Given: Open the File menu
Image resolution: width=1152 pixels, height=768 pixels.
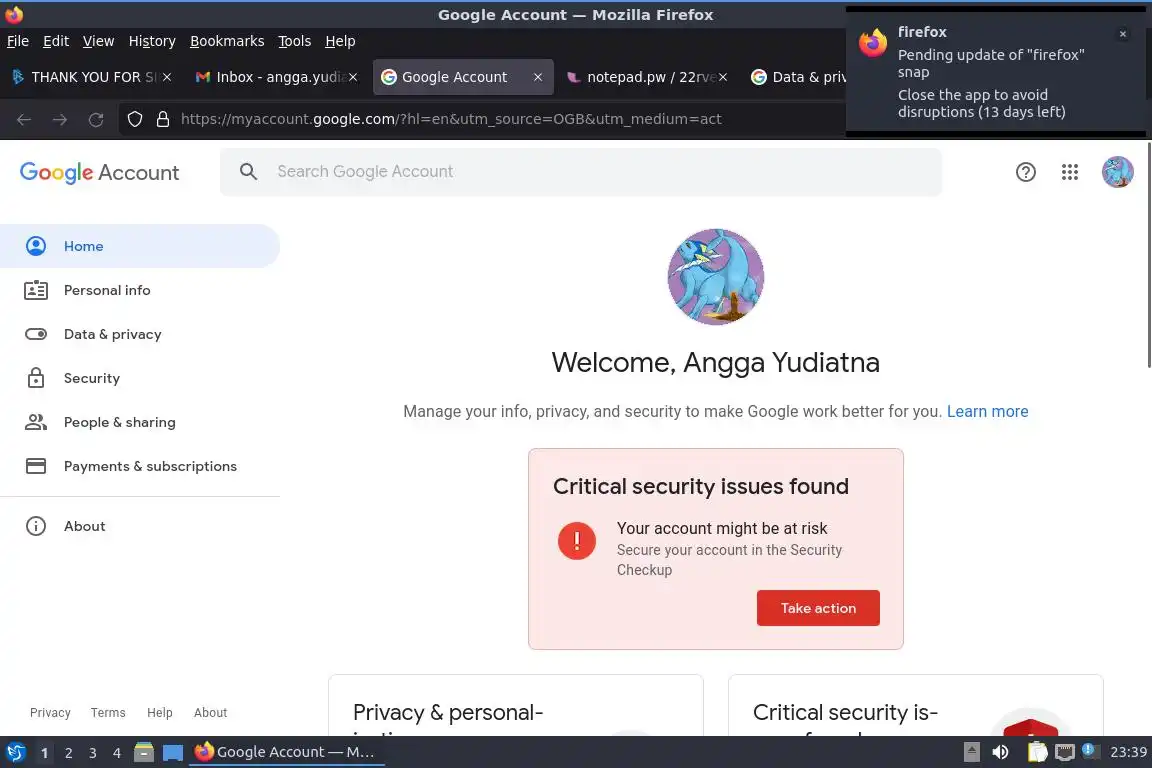Looking at the screenshot, I should pyautogui.click(x=18, y=41).
